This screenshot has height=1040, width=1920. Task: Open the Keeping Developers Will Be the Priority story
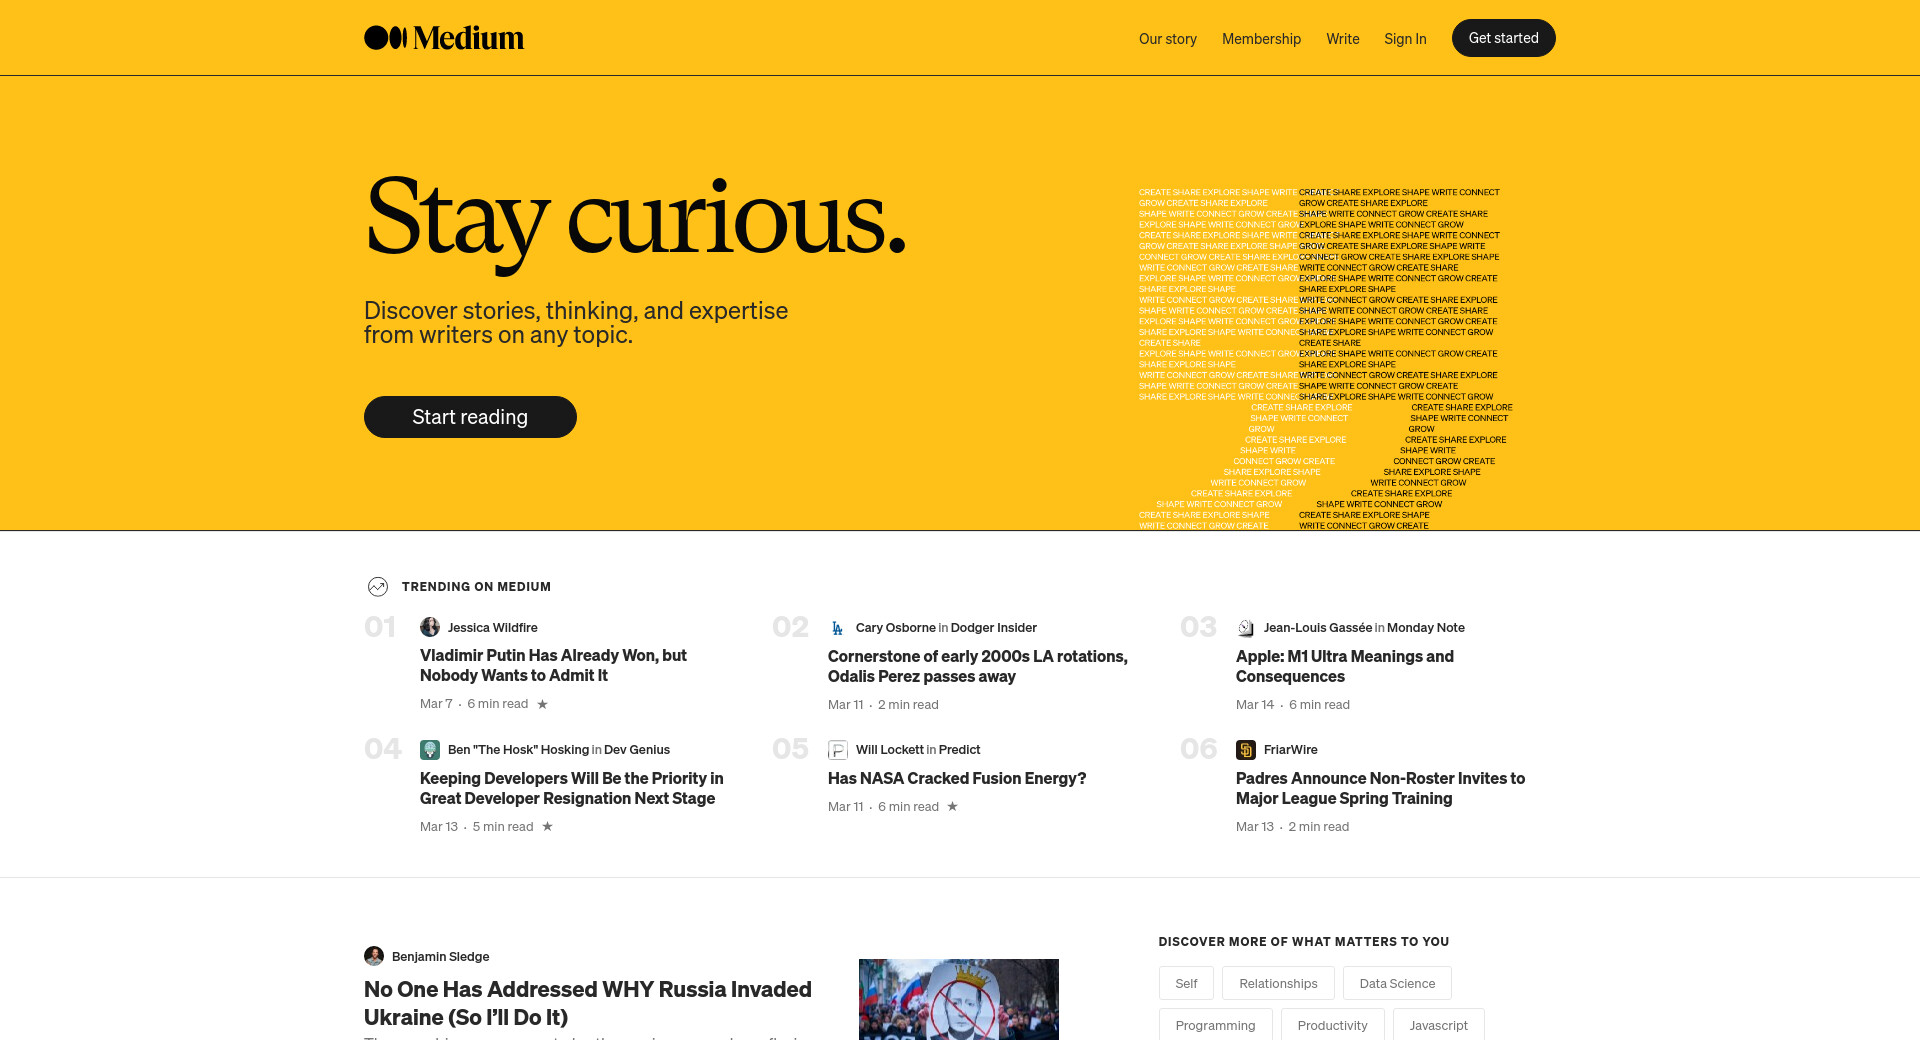pos(571,788)
